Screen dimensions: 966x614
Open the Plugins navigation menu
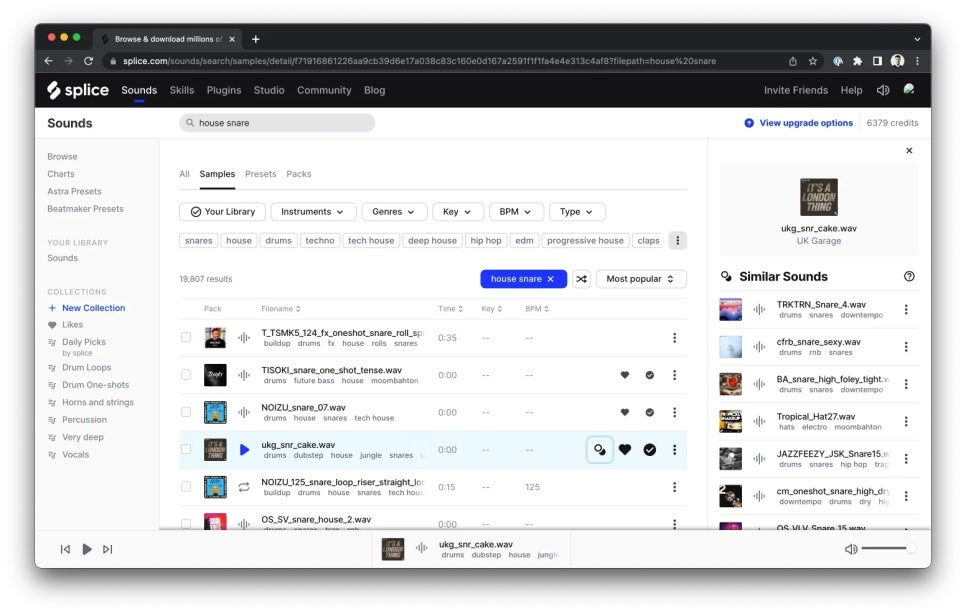(x=224, y=90)
